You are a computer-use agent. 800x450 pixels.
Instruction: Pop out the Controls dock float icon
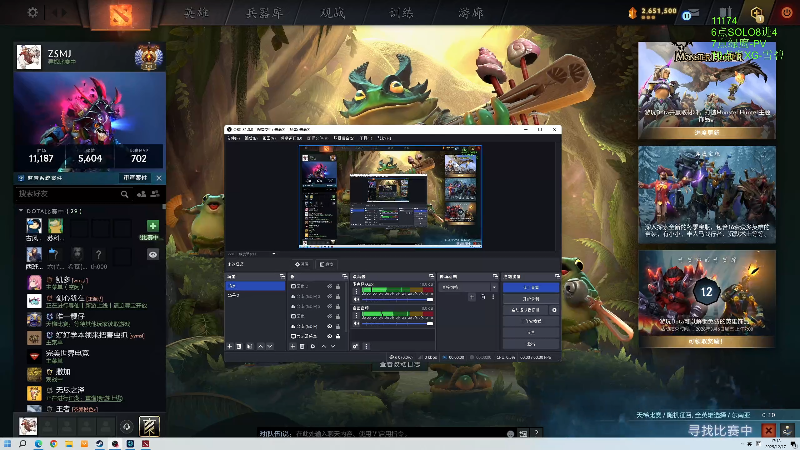click(x=557, y=277)
